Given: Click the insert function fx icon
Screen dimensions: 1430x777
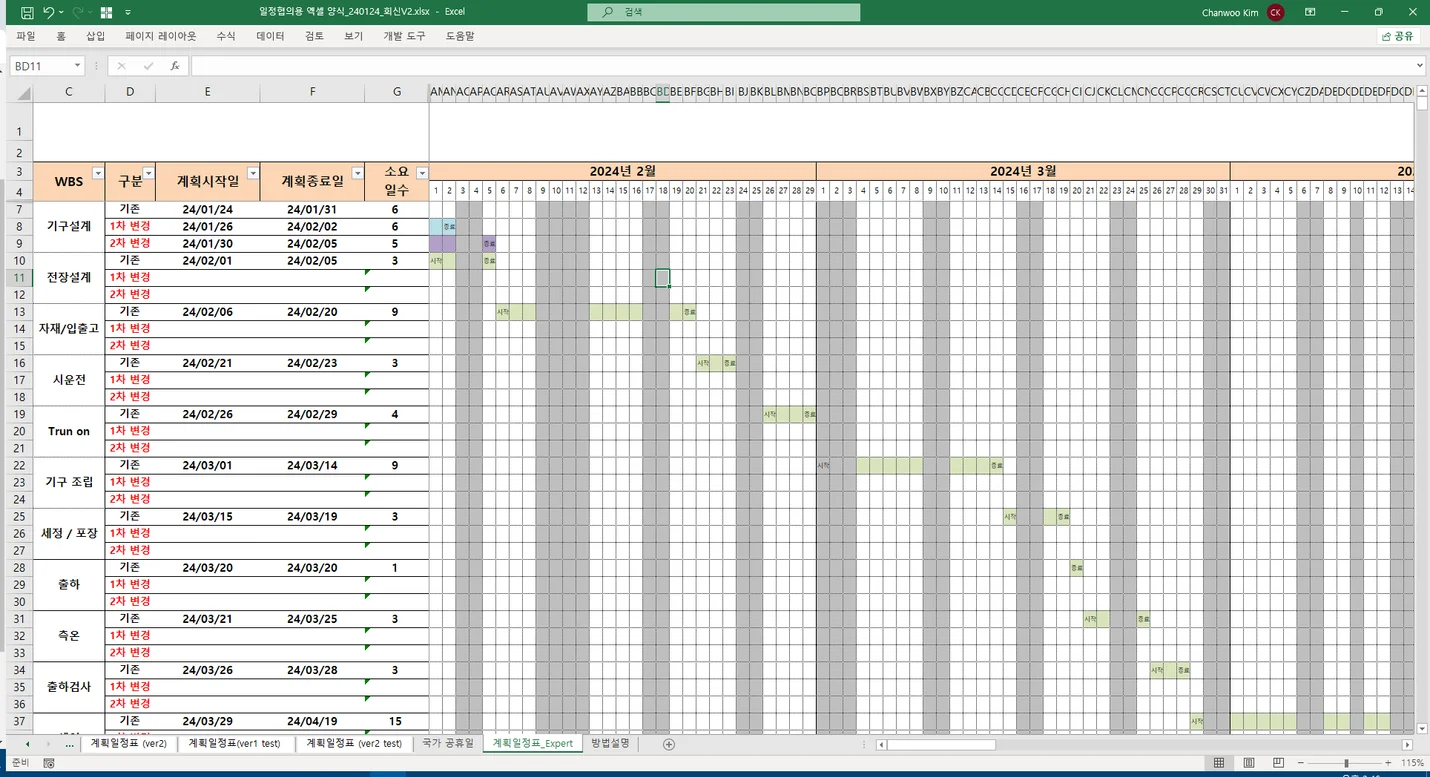Looking at the screenshot, I should [x=175, y=66].
